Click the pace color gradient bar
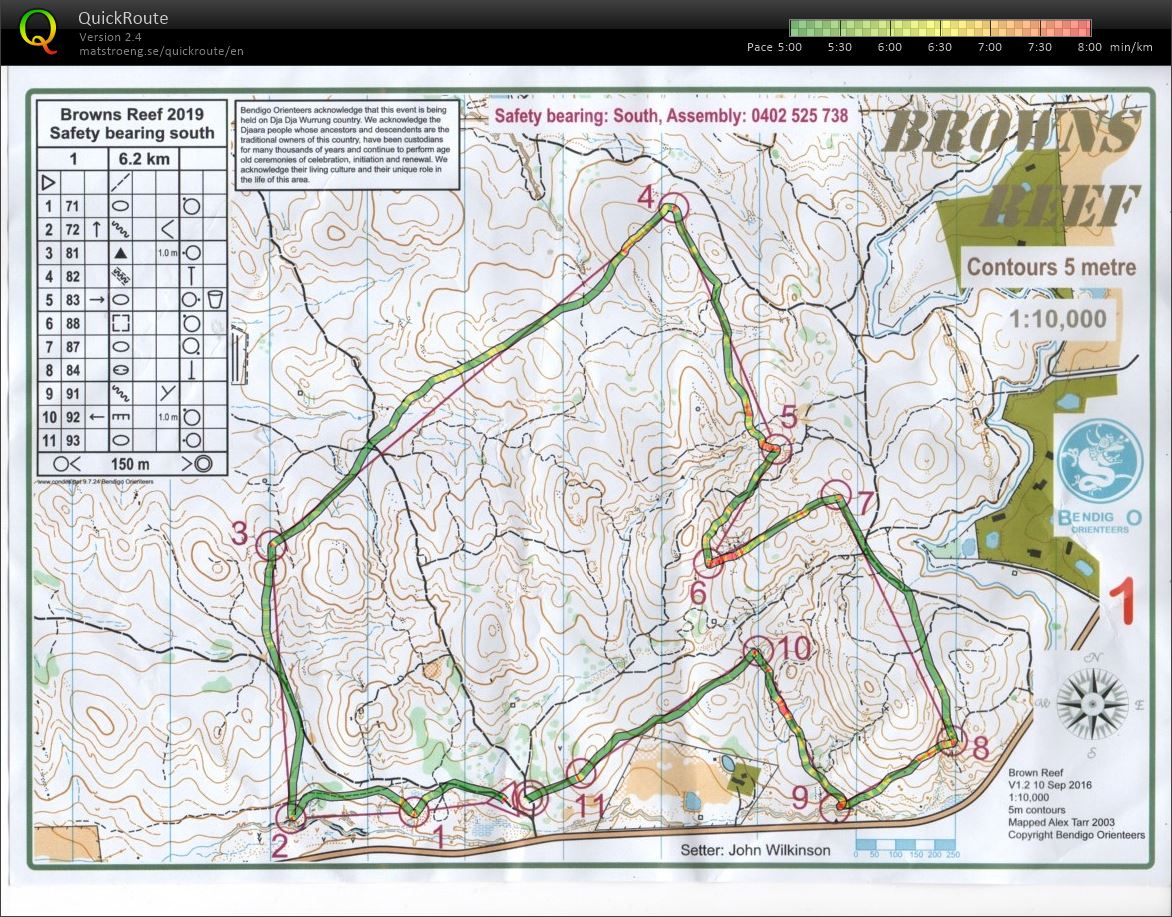 [939, 28]
